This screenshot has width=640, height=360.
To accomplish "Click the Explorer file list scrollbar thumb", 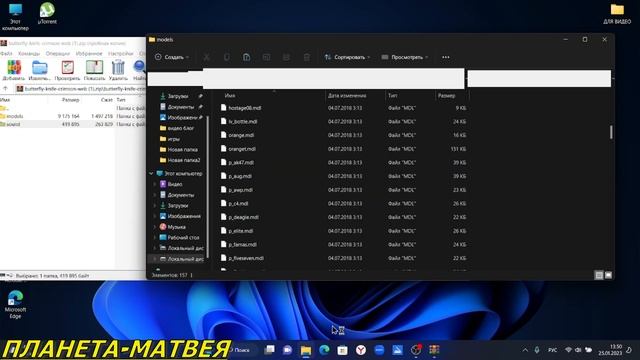I will [x=611, y=132].
